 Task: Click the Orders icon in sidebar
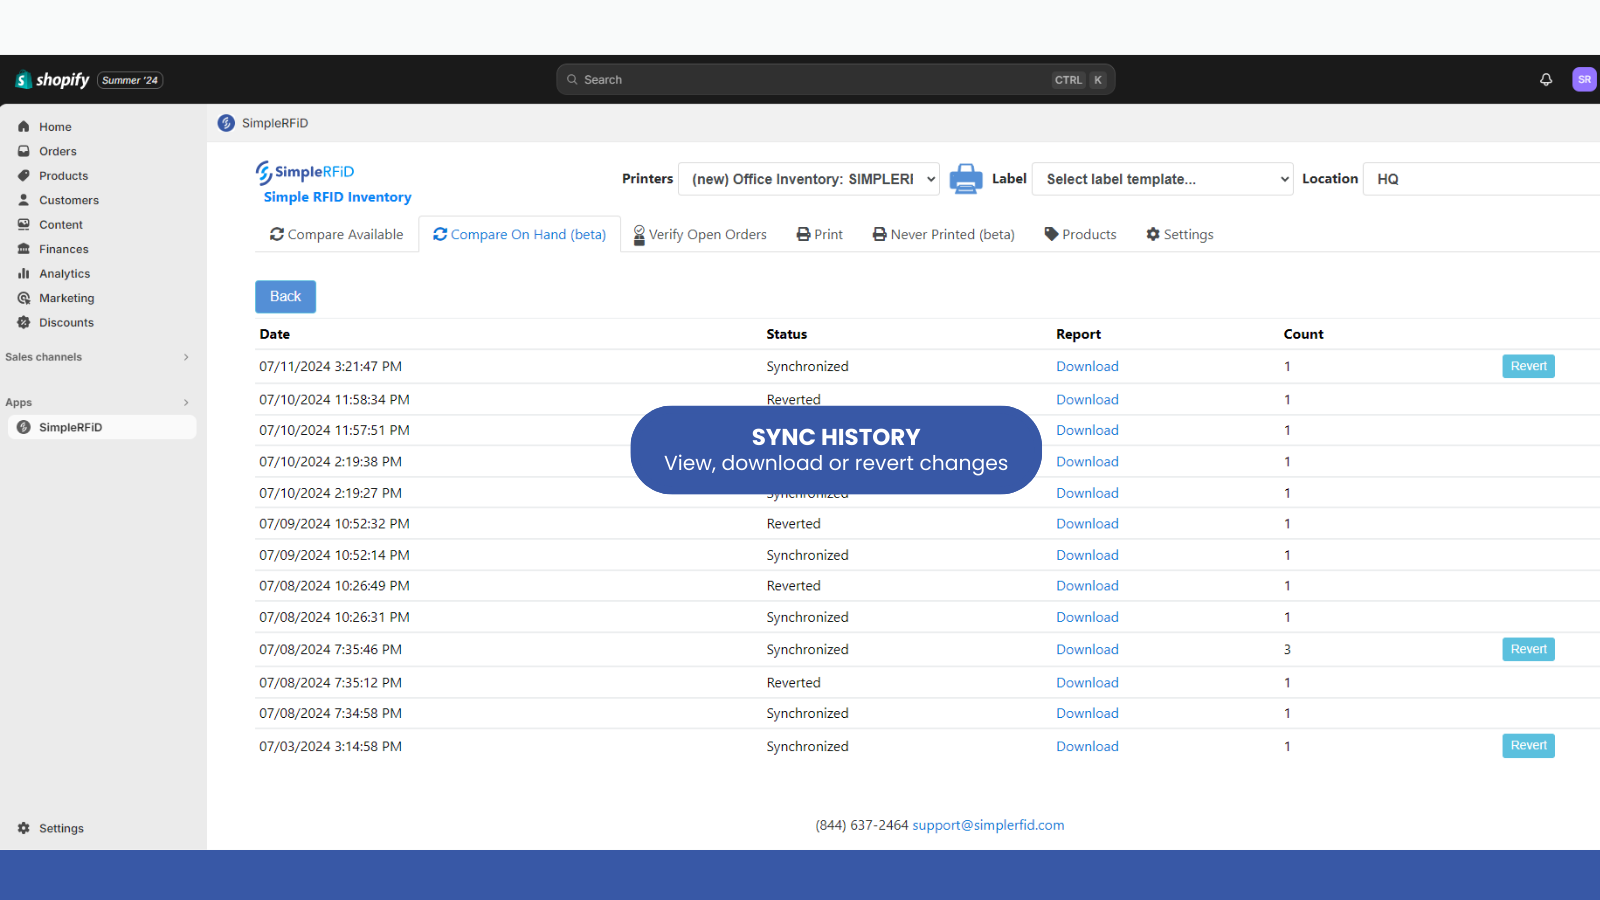click(x=24, y=151)
